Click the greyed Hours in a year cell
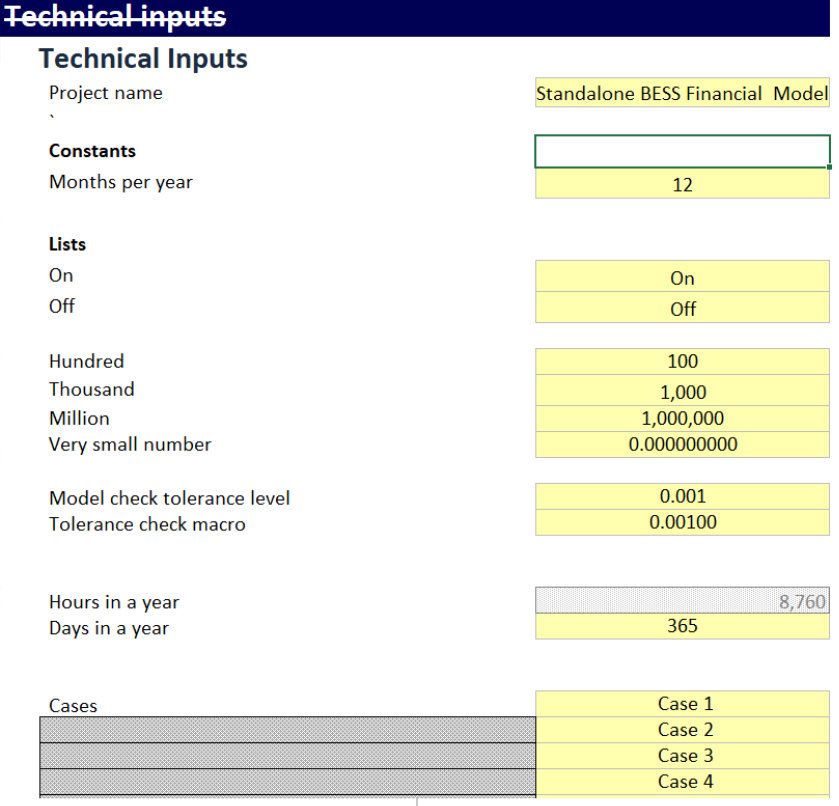This screenshot has width=839, height=806. 682,601
